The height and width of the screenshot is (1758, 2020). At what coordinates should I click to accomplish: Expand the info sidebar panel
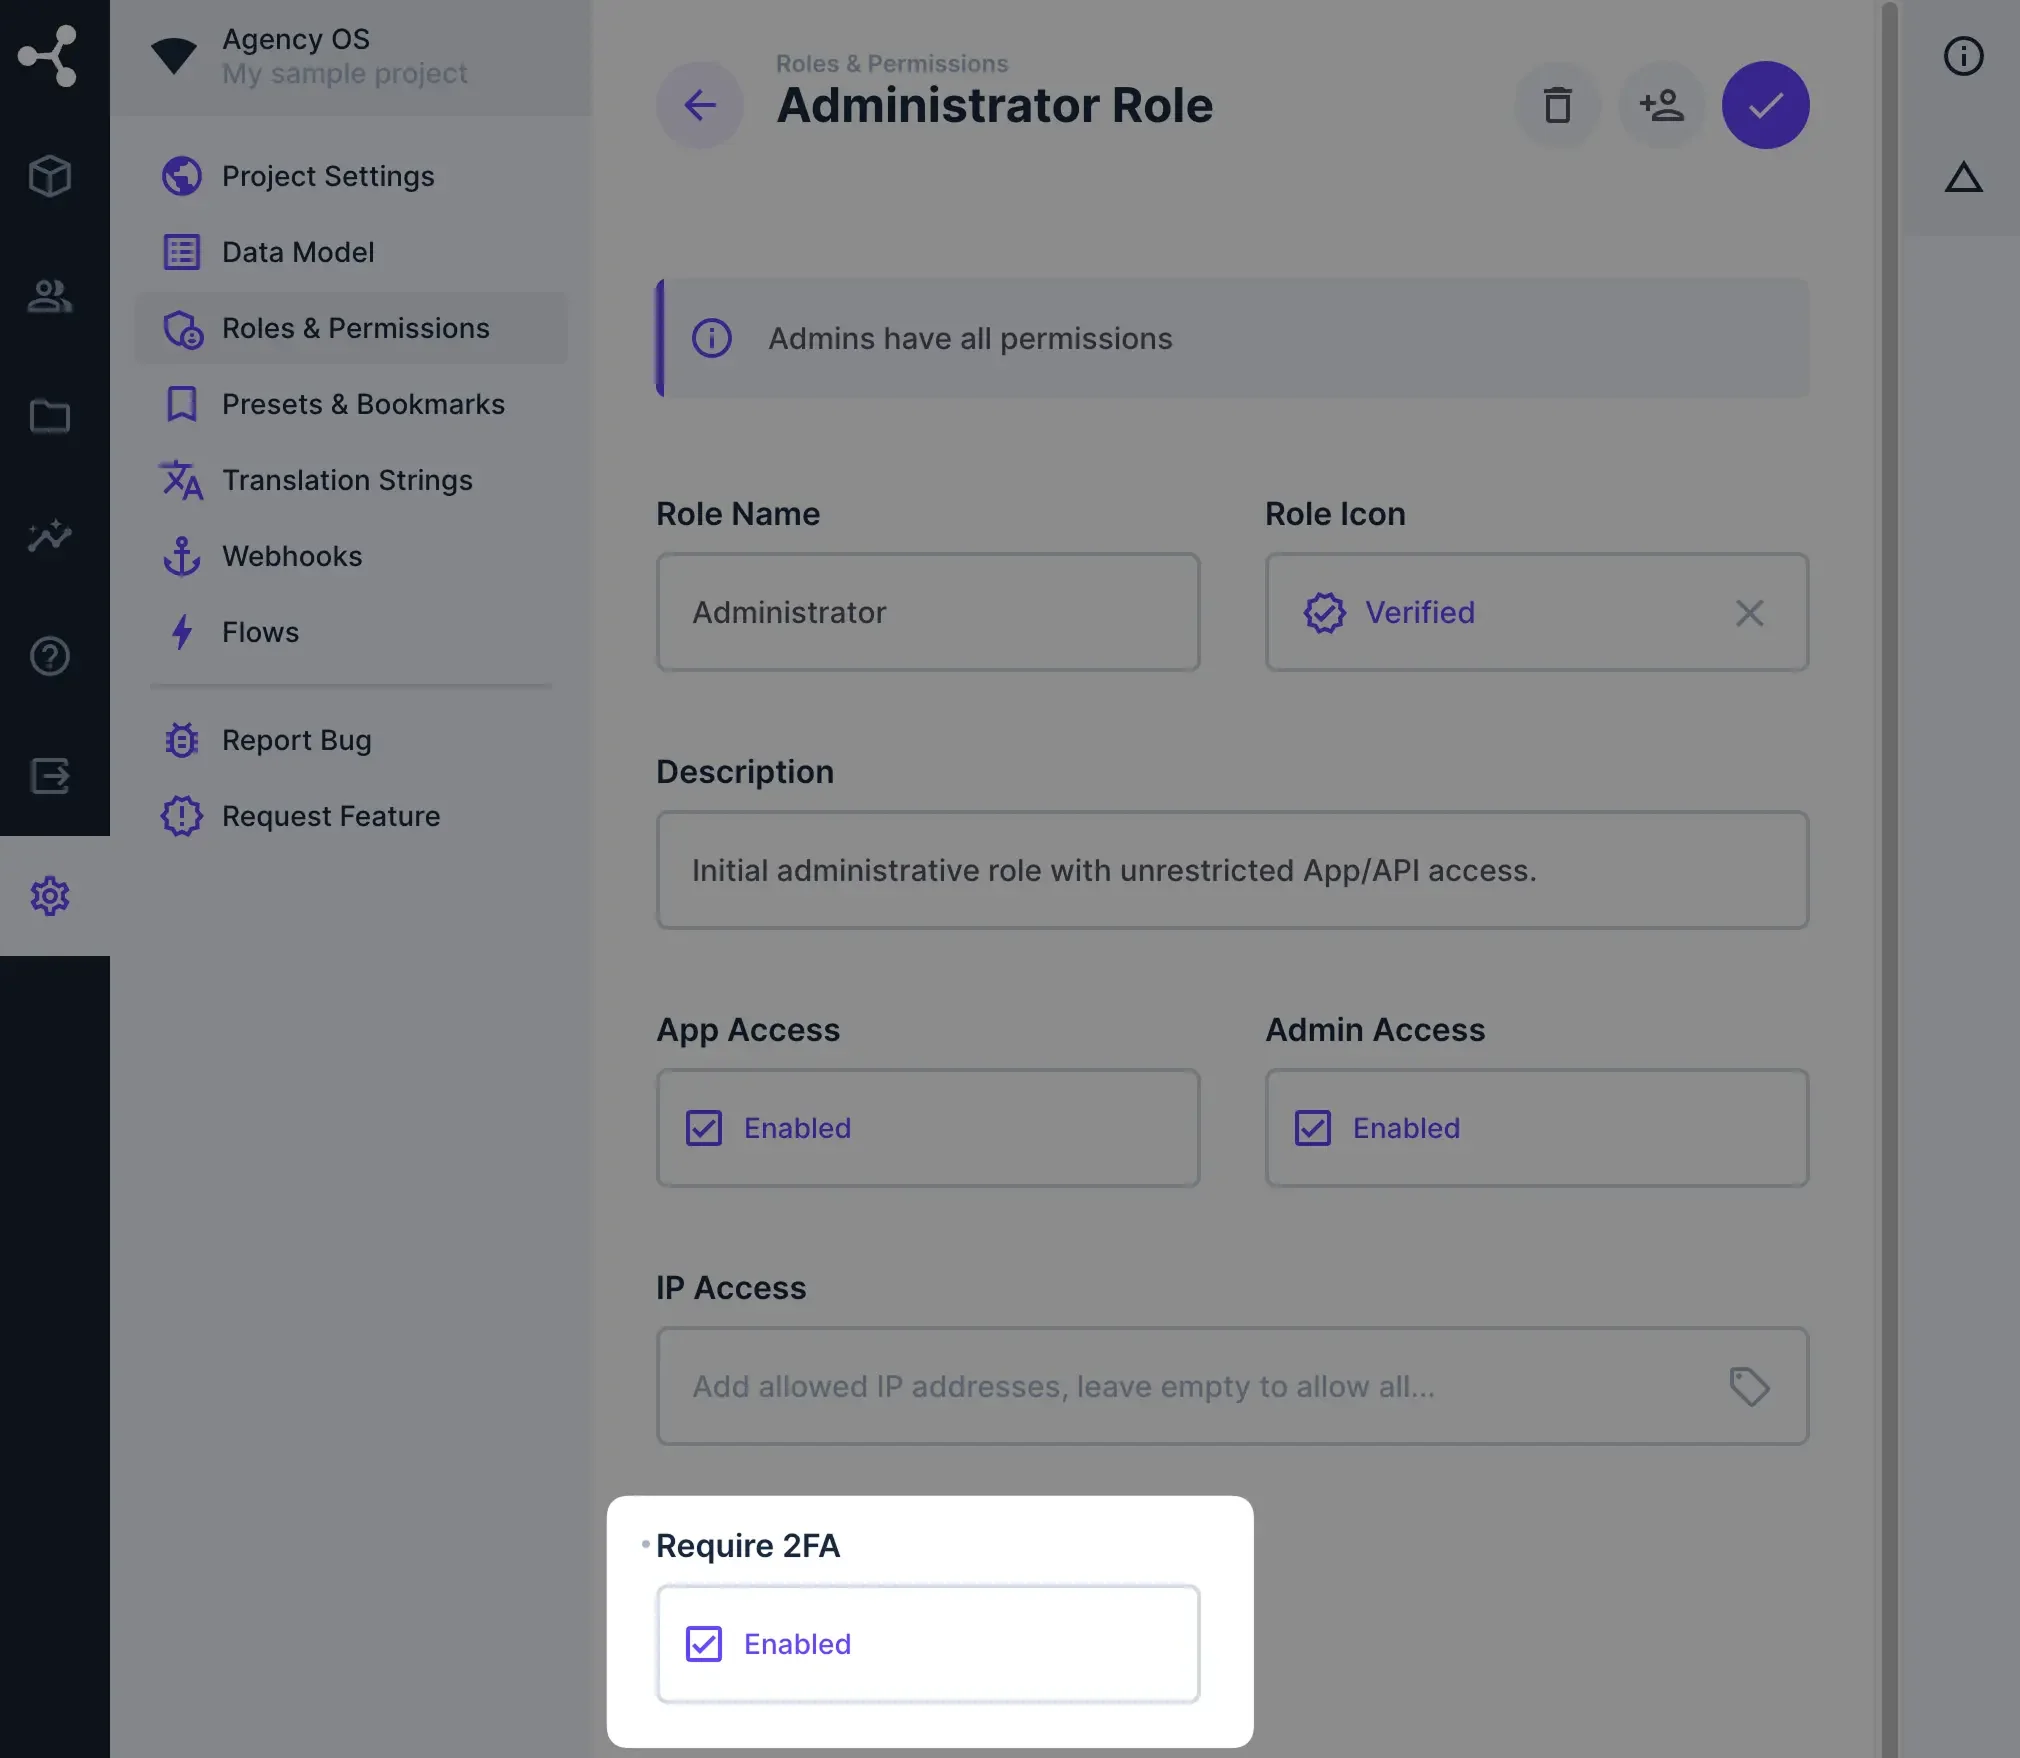(x=1963, y=56)
